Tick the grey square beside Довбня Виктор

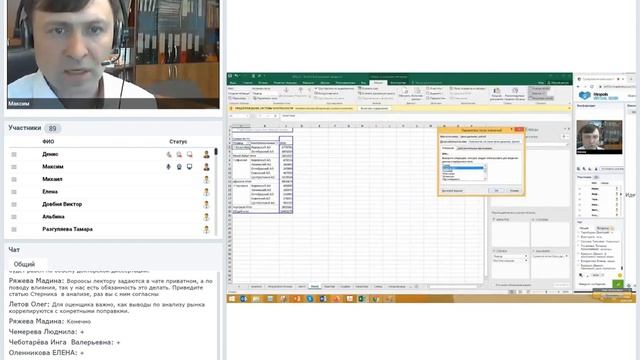[x=14, y=204]
